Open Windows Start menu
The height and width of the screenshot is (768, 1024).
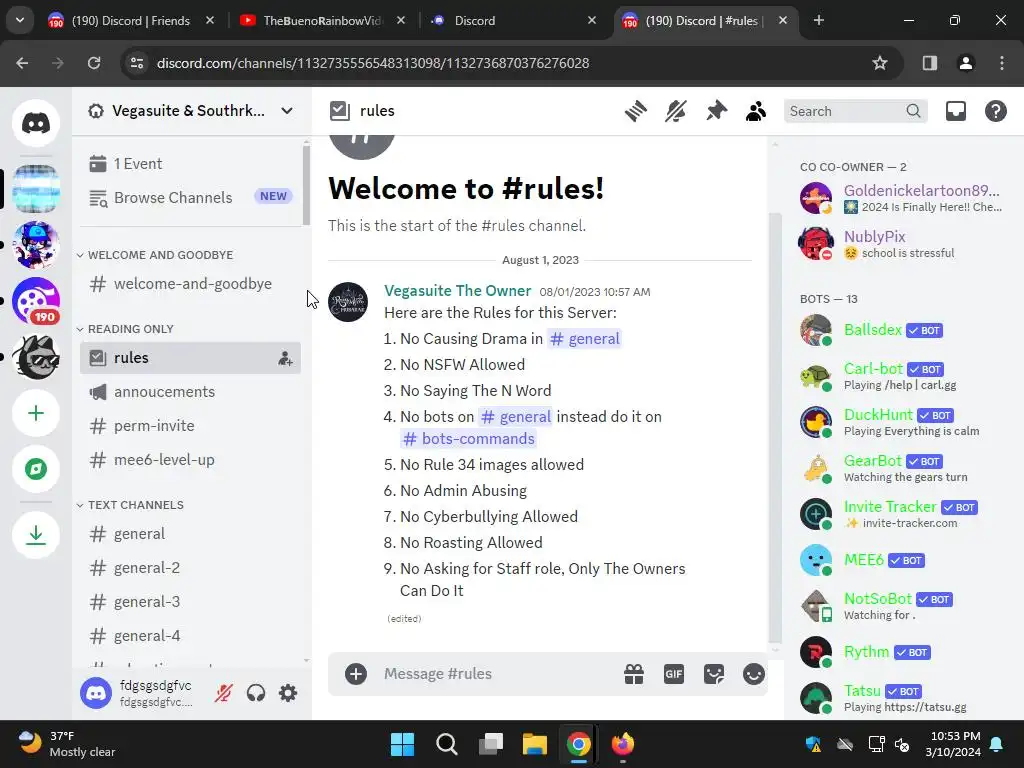tap(402, 744)
